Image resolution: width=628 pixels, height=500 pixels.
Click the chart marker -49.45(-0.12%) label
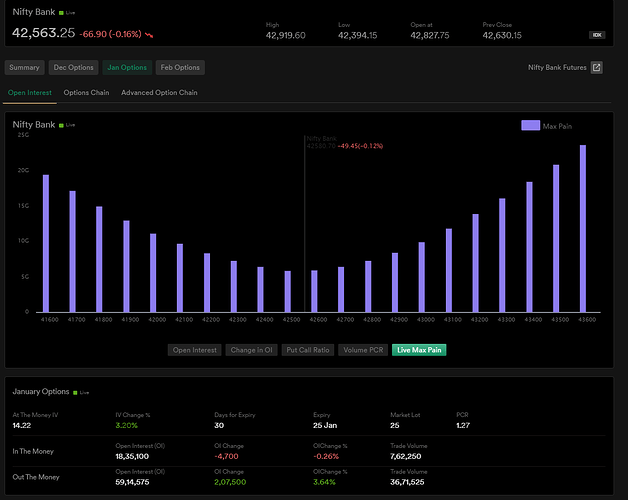point(360,146)
